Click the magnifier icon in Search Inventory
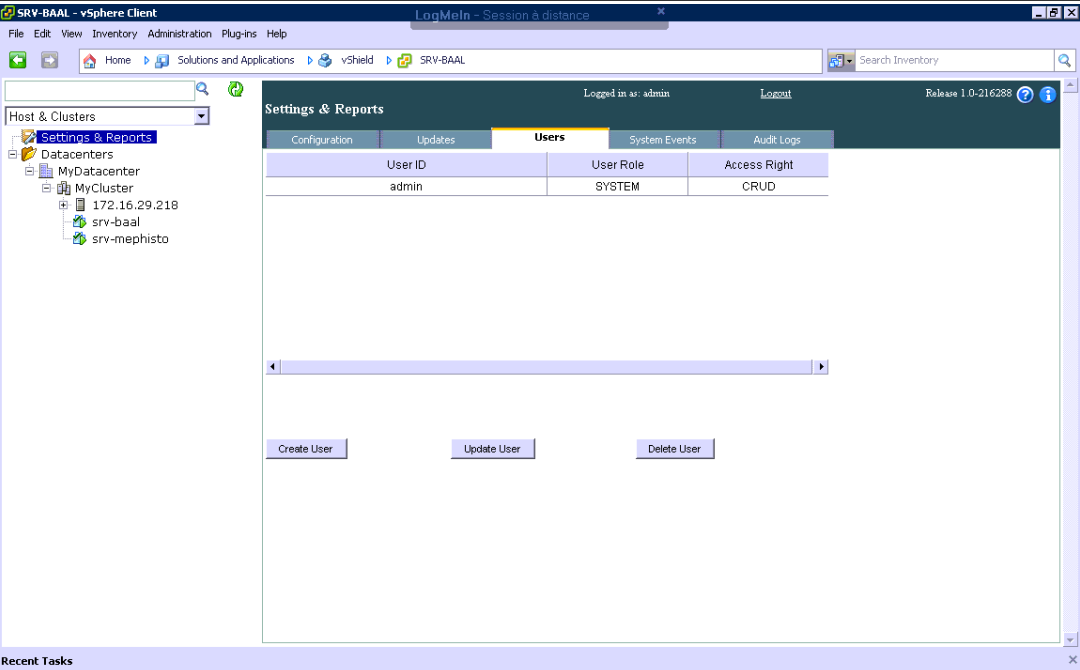Image resolution: width=1080 pixels, height=670 pixels. pyautogui.click(x=1065, y=61)
